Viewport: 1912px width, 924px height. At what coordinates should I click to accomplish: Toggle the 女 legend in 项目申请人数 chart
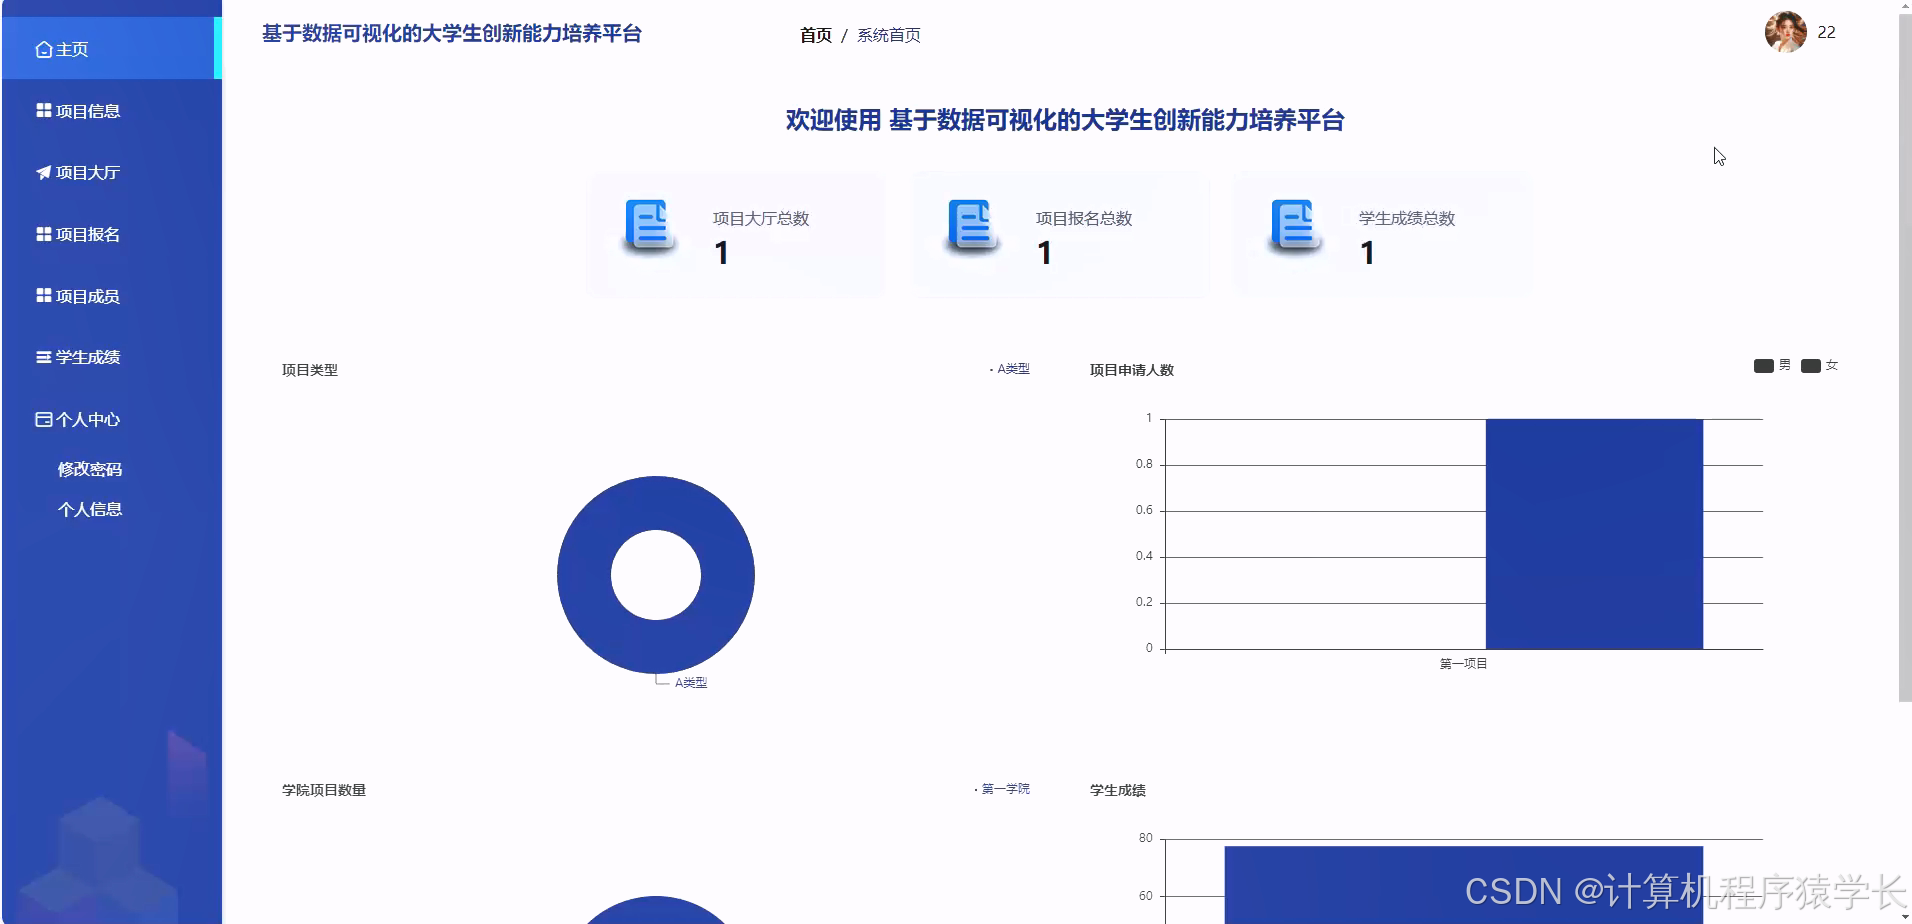tap(1819, 365)
